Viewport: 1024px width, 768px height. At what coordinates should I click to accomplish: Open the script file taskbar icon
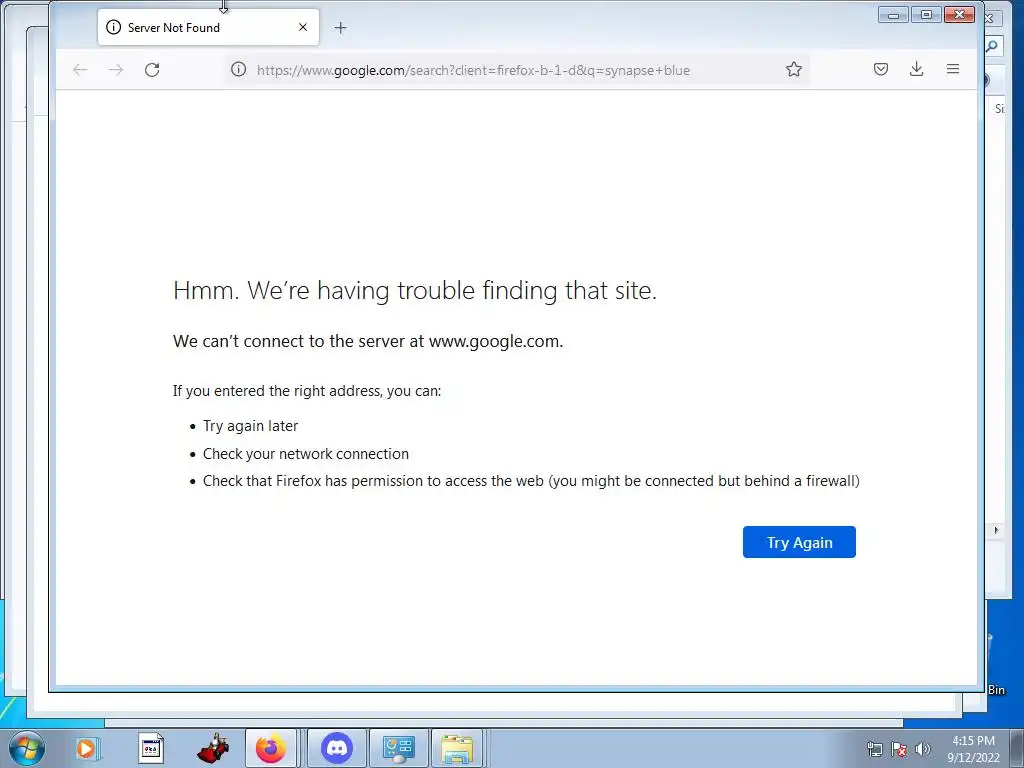pos(151,748)
